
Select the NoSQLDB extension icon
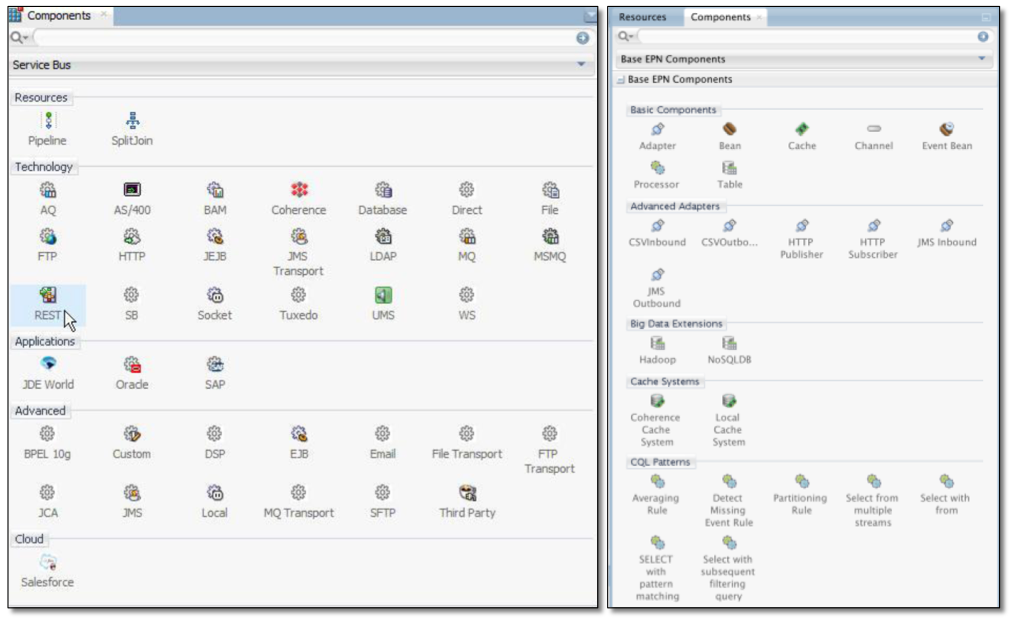729,343
